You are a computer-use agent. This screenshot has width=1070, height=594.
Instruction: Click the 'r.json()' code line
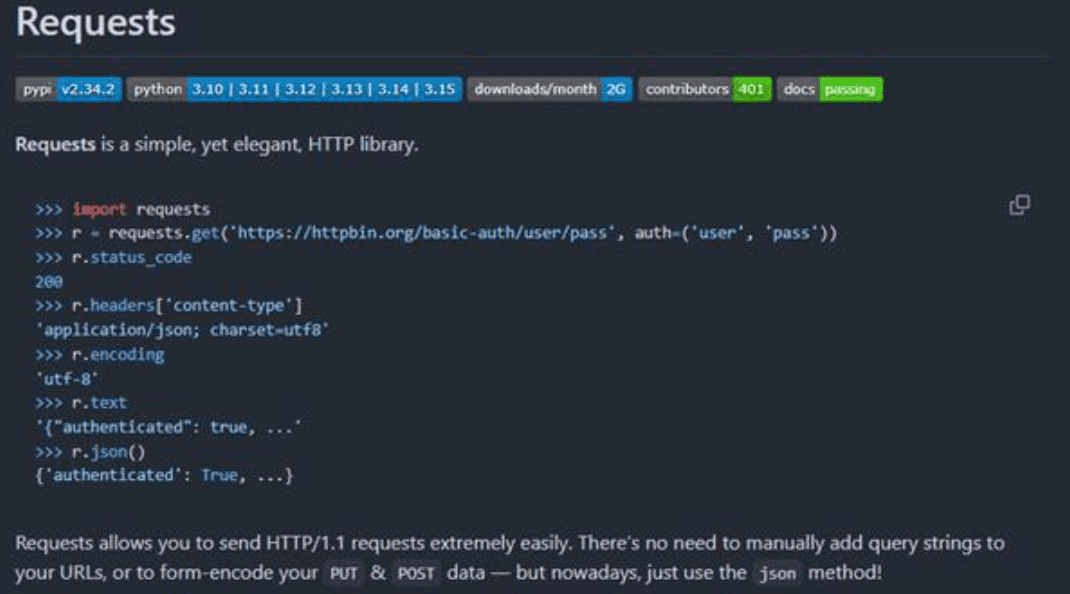[90, 452]
